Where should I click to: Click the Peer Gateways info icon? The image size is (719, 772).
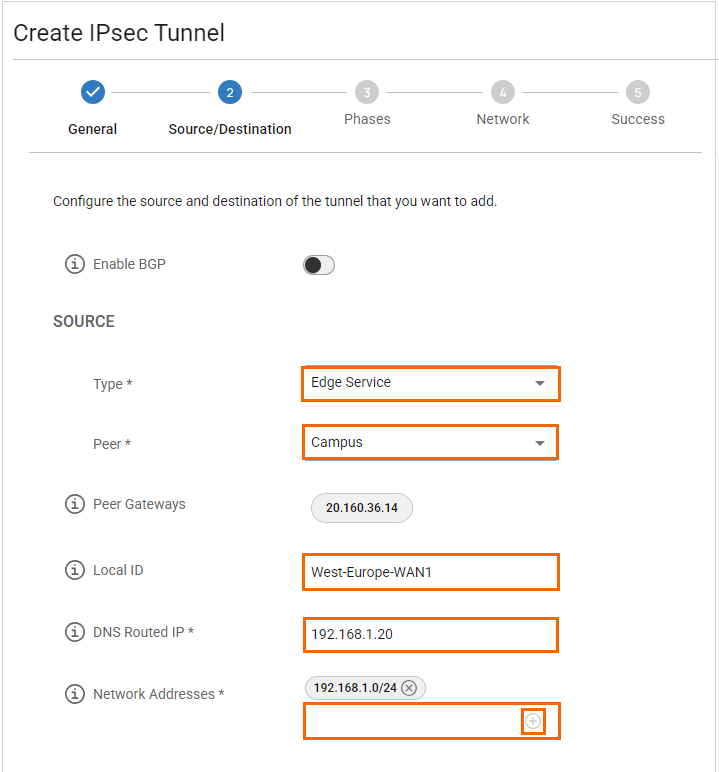74,504
